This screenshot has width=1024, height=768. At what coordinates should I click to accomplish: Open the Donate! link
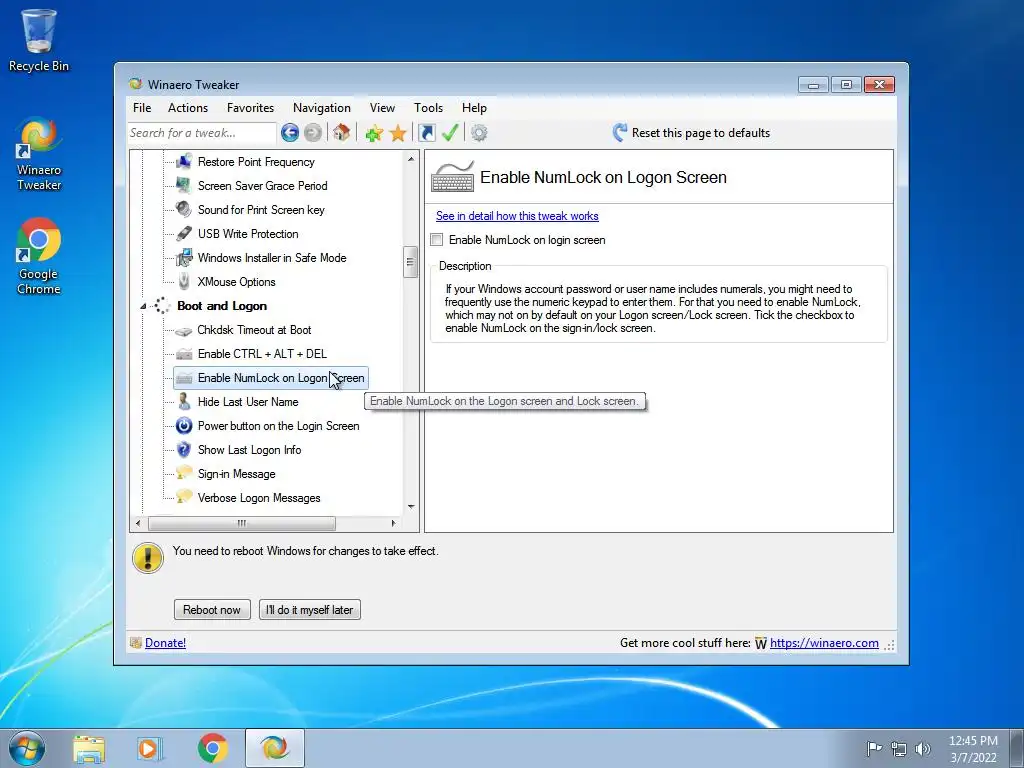(x=165, y=643)
